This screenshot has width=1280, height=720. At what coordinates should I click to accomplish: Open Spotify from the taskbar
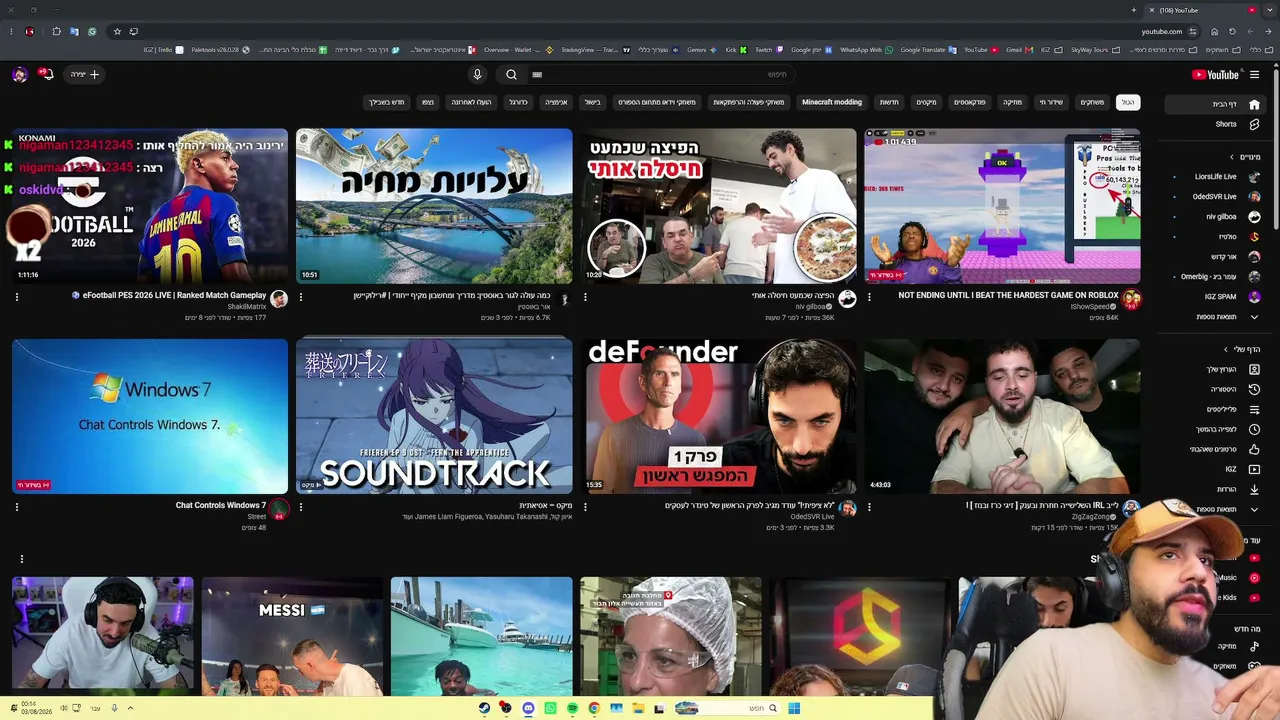click(572, 708)
